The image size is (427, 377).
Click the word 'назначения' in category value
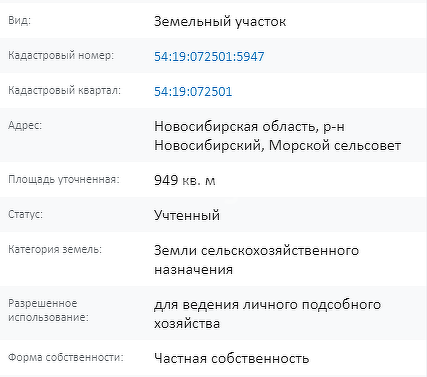pos(193,270)
